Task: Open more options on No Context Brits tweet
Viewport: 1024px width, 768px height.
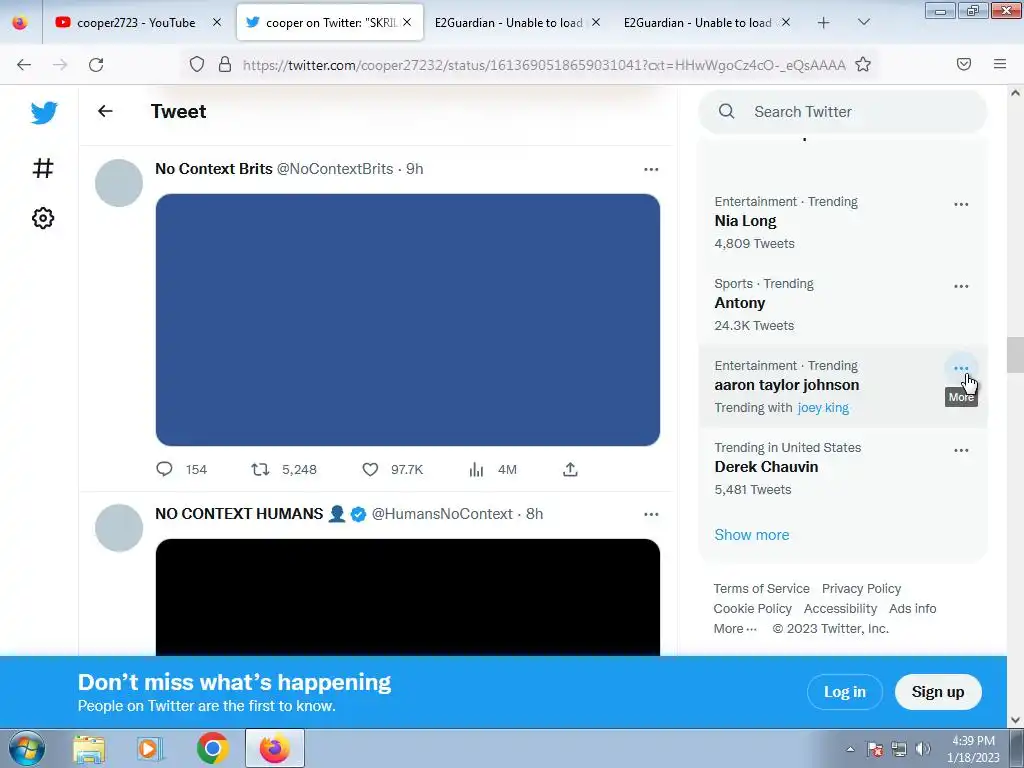Action: [x=651, y=169]
